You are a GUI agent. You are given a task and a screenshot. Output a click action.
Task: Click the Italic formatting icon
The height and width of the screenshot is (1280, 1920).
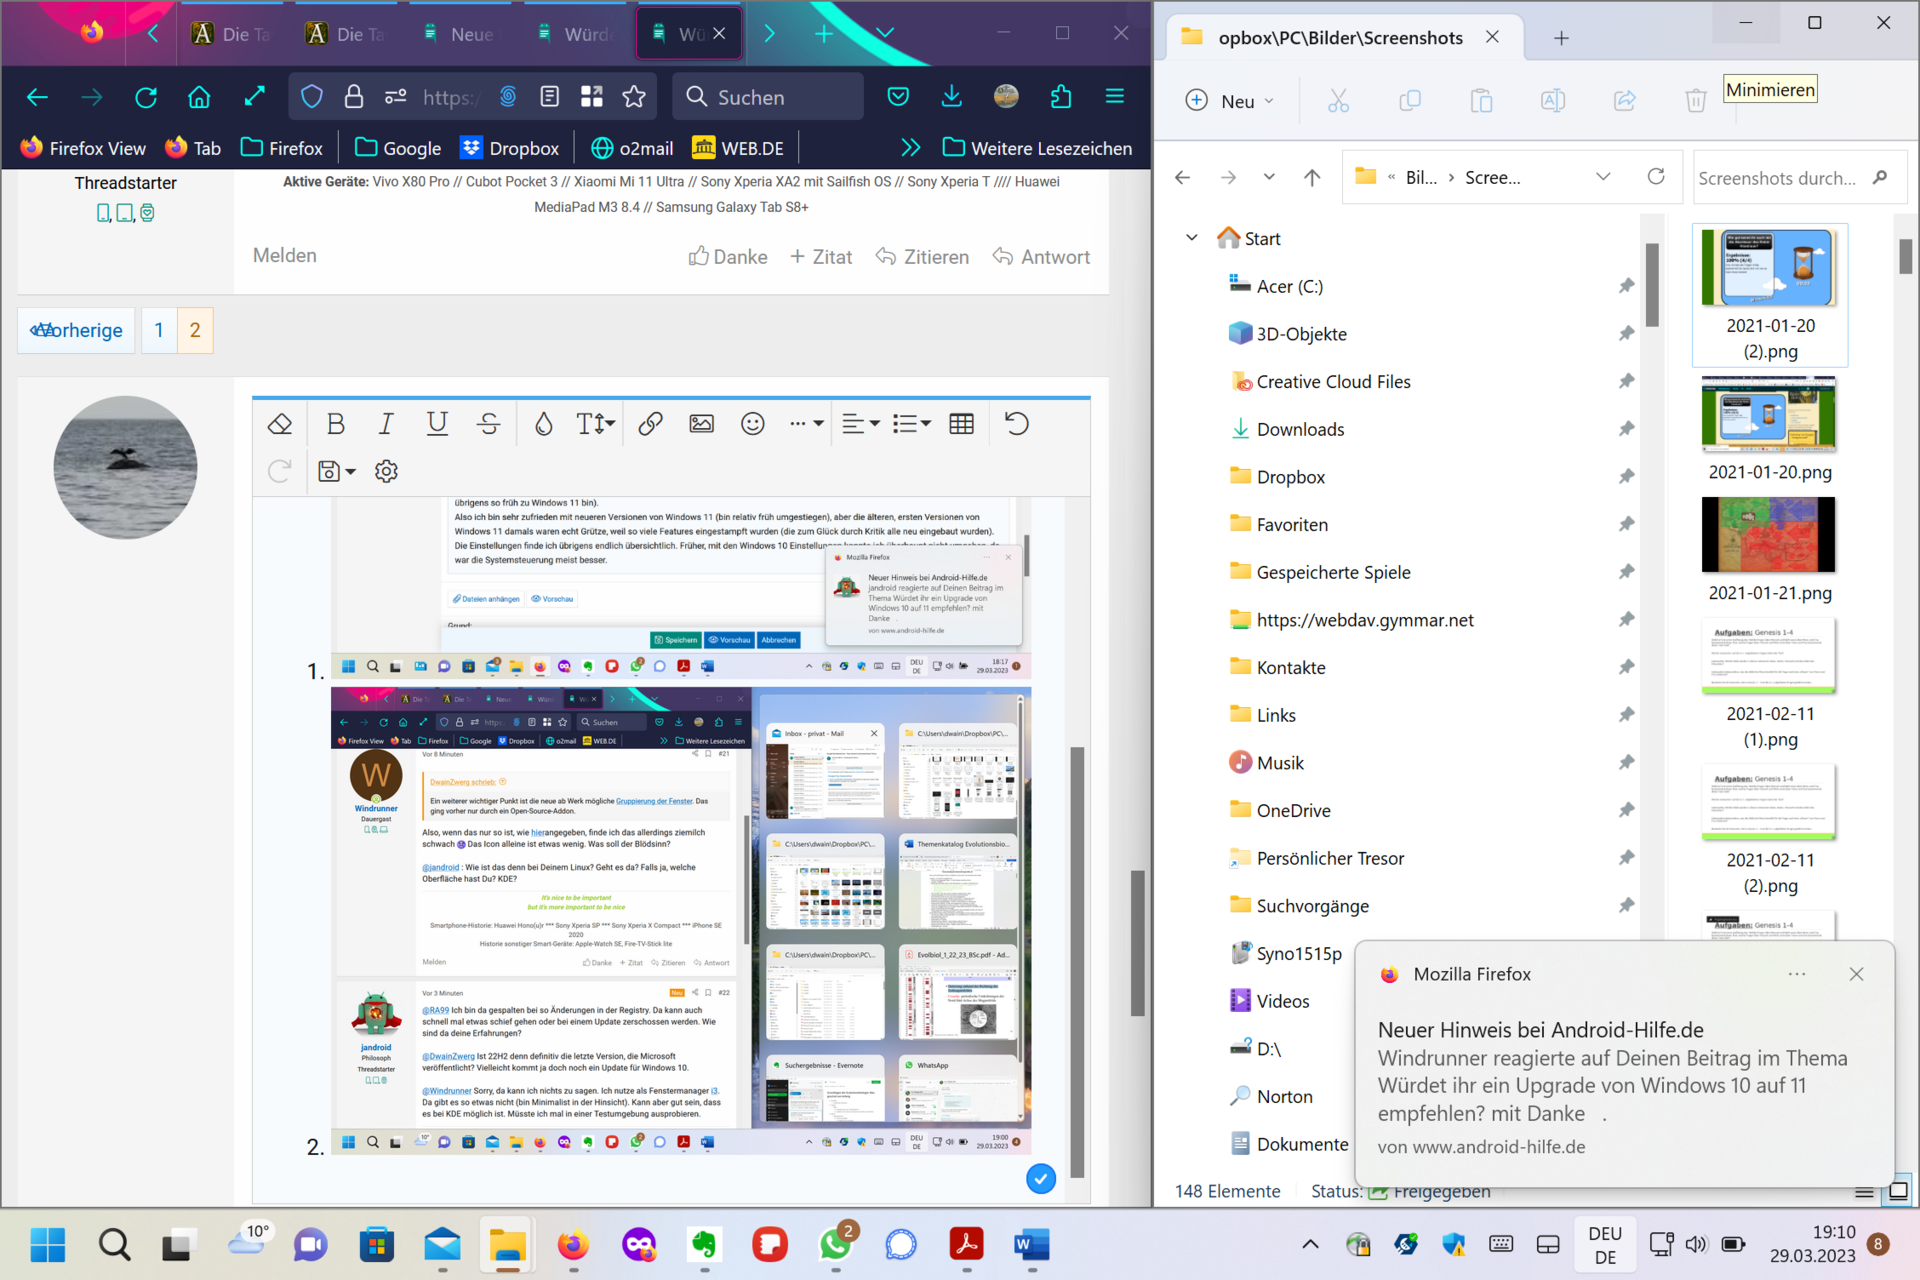(x=386, y=424)
